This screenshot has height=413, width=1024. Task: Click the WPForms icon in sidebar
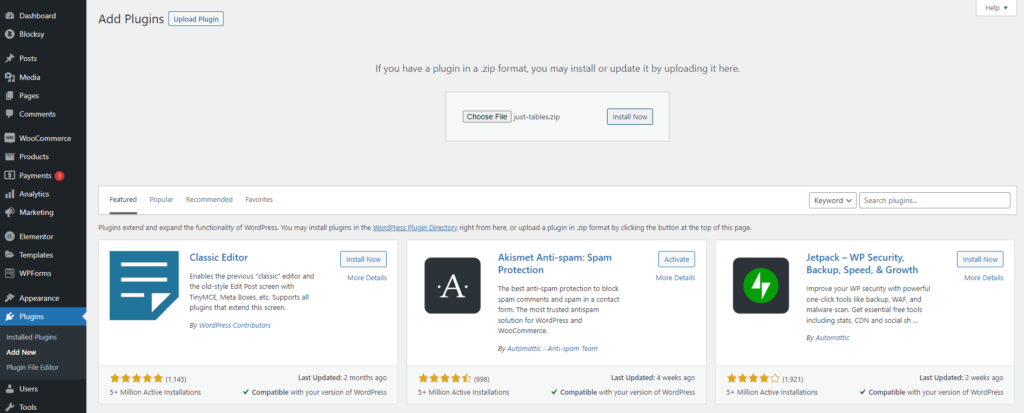[x=9, y=273]
